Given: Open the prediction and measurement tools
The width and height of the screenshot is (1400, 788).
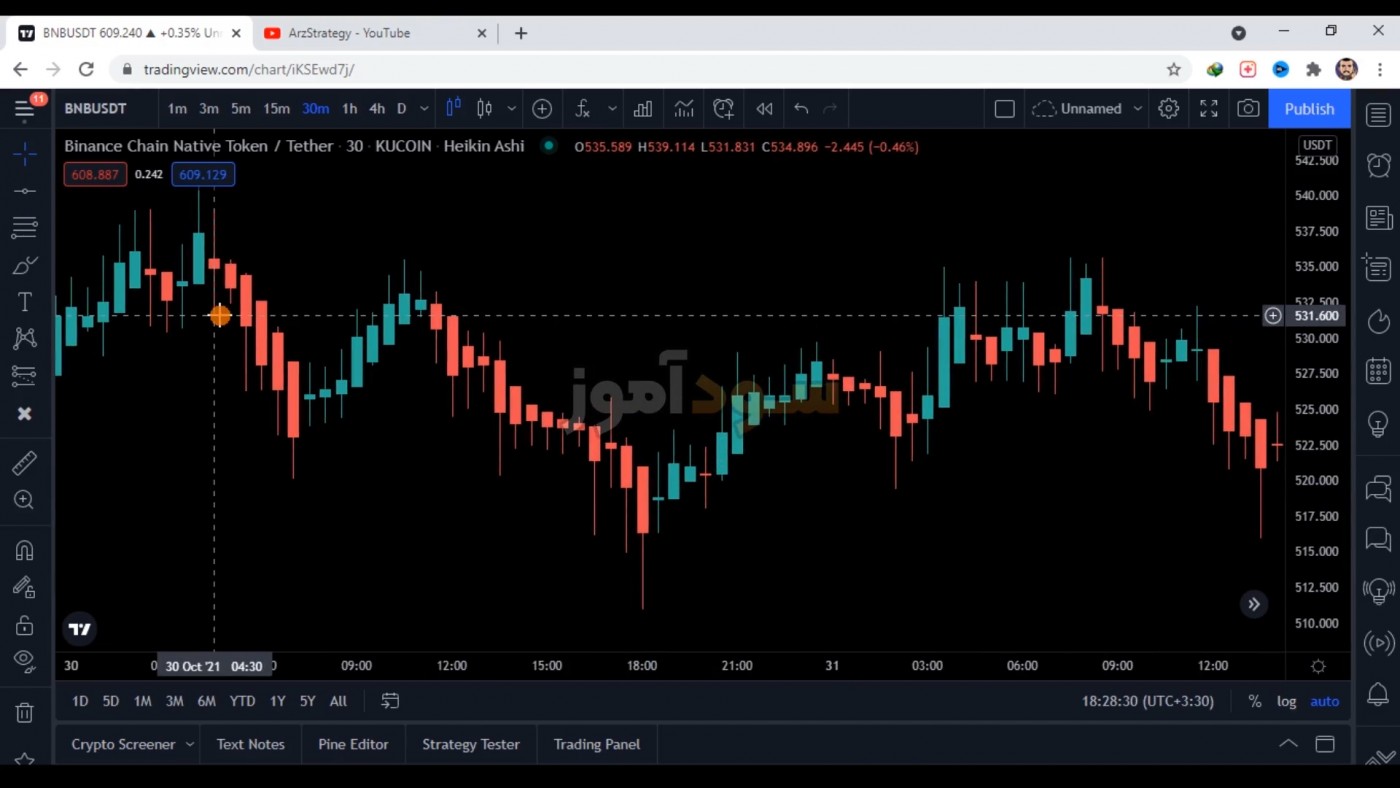Looking at the screenshot, I should (25, 376).
